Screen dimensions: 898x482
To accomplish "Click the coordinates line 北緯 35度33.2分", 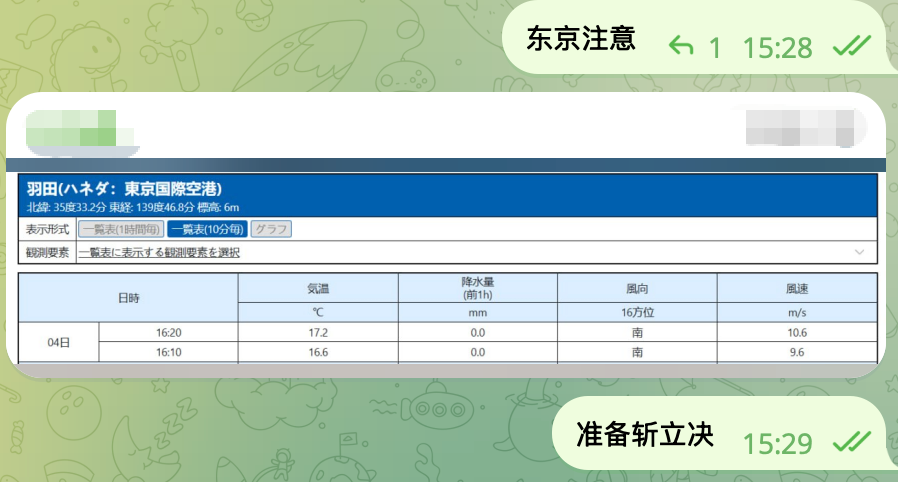I will (133, 207).
